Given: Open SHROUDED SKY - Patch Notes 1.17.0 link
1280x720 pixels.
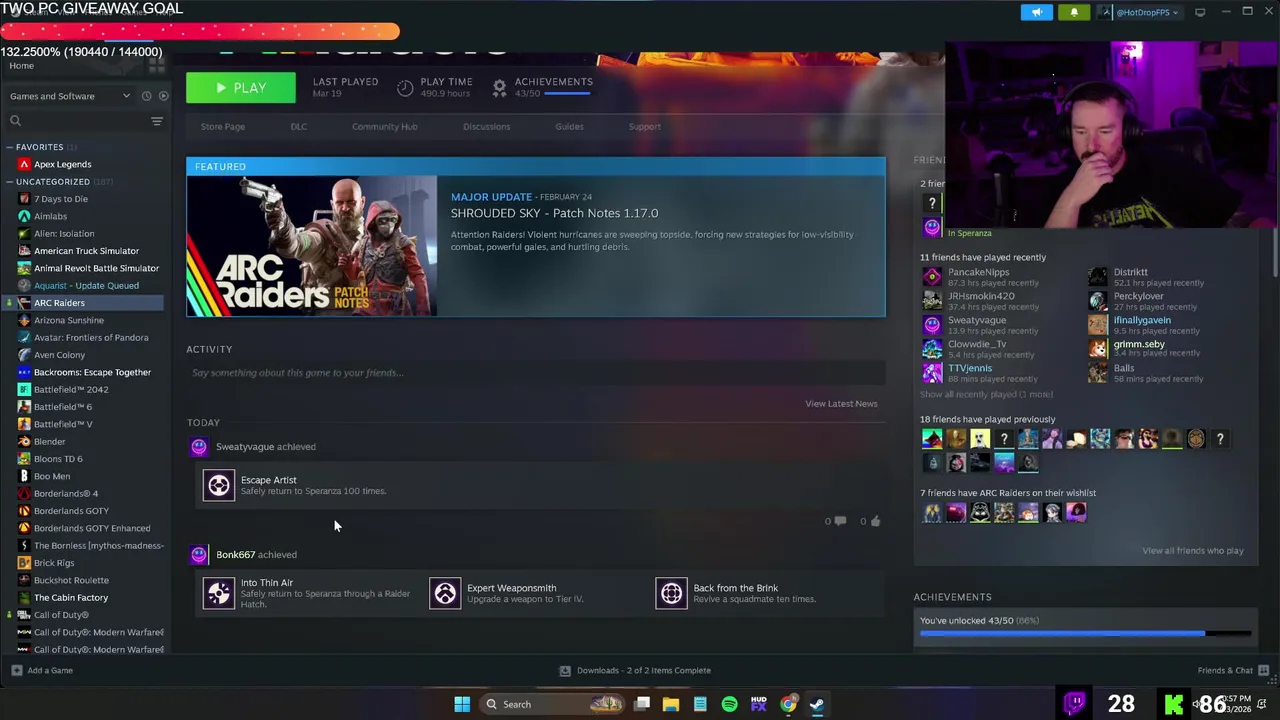Looking at the screenshot, I should [554, 213].
